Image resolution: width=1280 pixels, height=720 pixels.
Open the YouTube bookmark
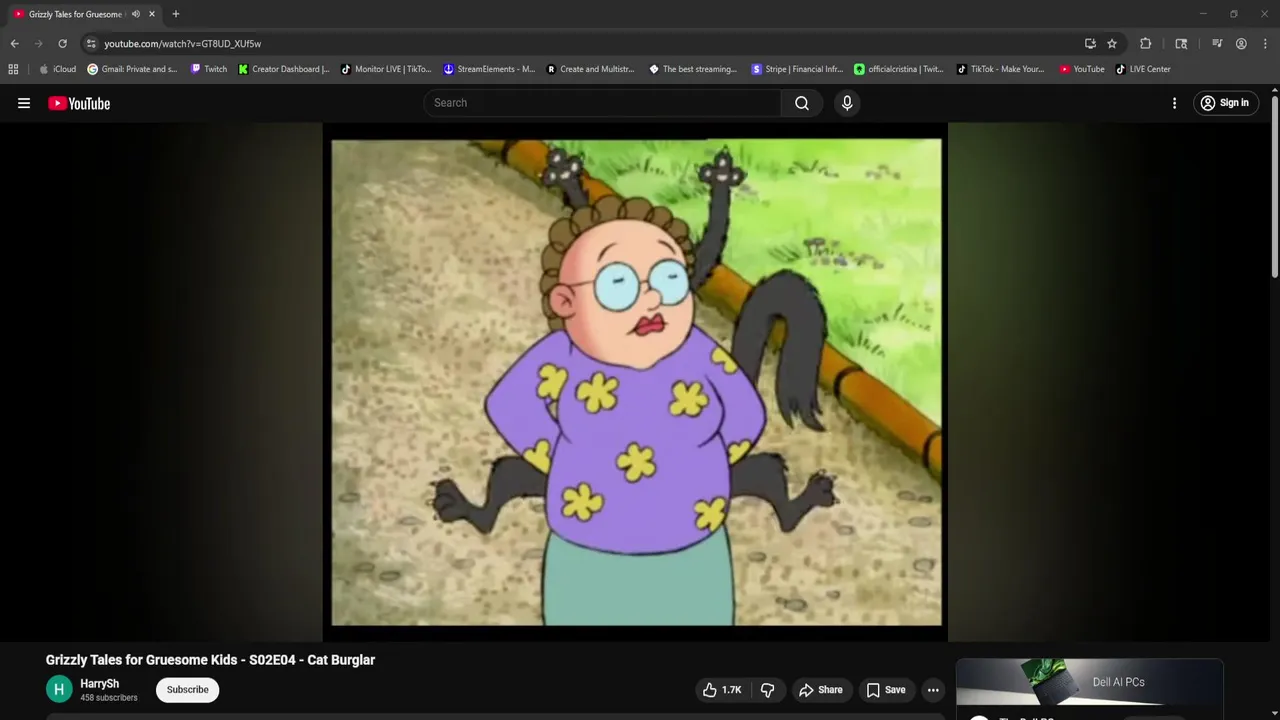coord(1082,69)
